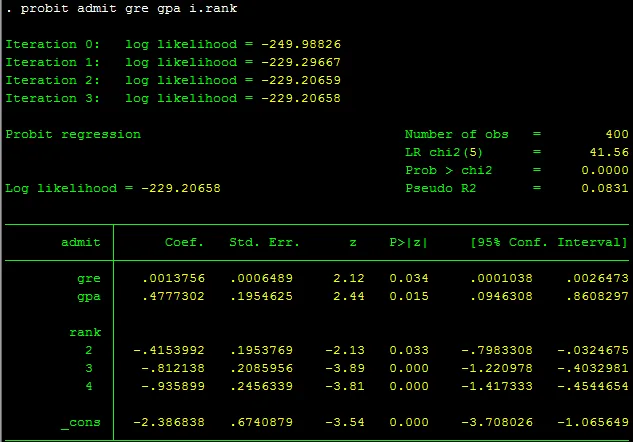
Task: Select _cons coefficient -2.386838
Action: click(x=169, y=422)
